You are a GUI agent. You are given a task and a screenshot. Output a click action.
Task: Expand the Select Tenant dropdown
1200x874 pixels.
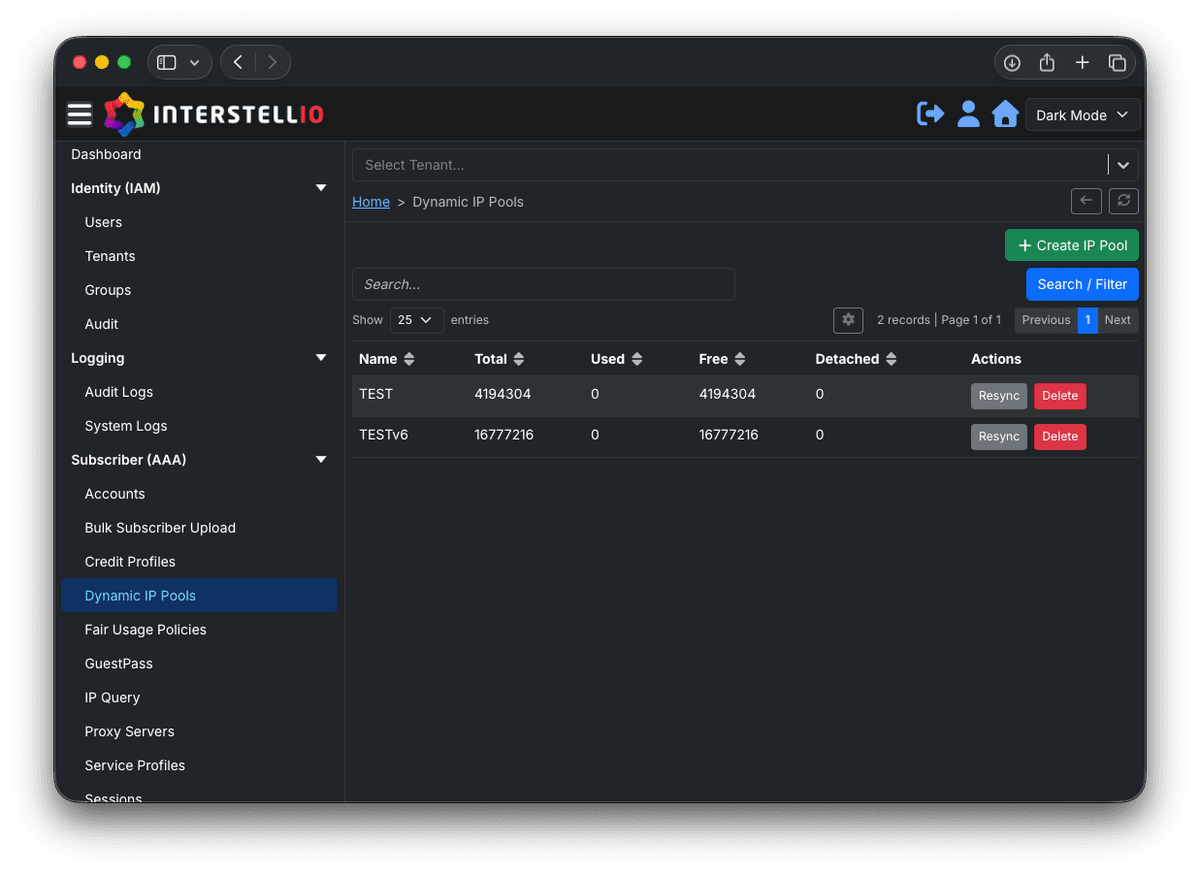click(x=1123, y=165)
